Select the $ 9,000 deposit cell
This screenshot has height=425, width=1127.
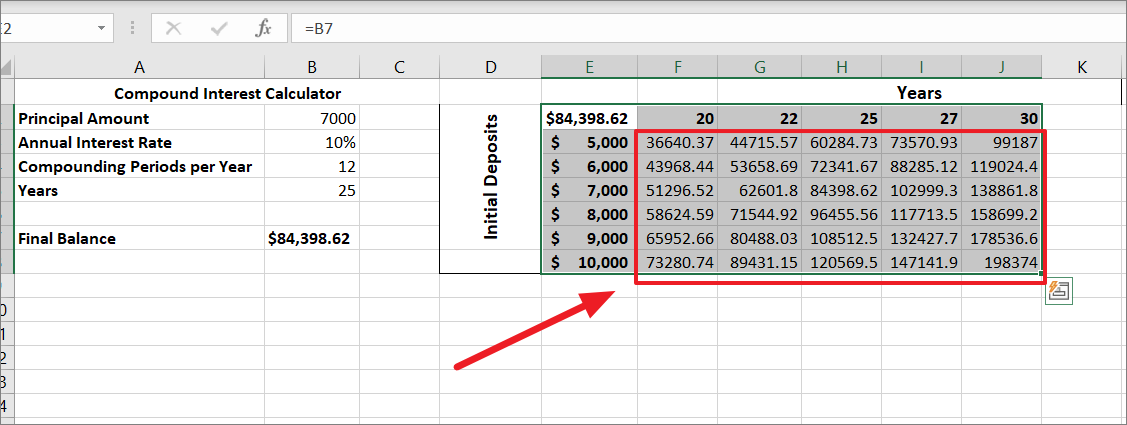(589, 238)
